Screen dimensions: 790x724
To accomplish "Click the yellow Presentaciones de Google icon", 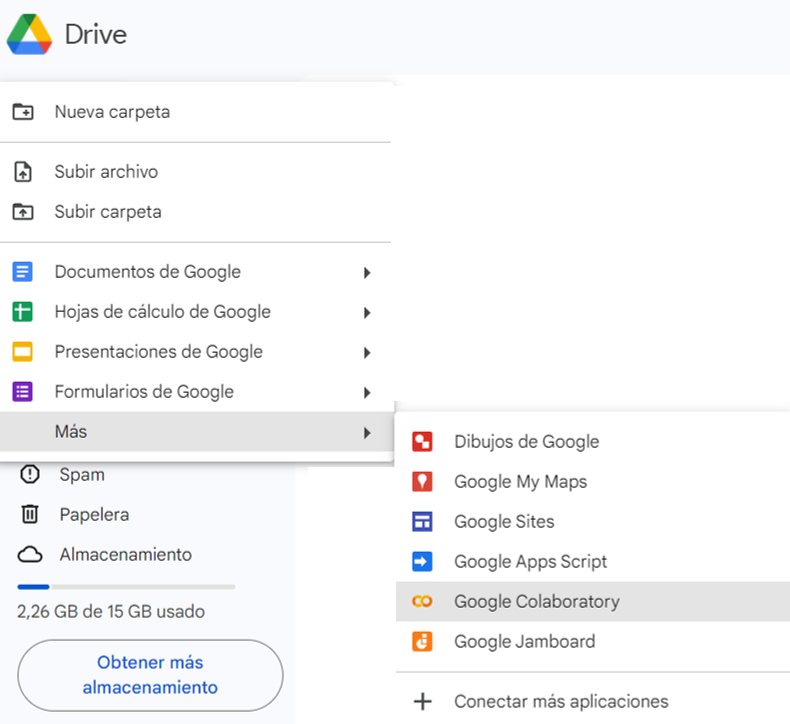I will [23, 352].
